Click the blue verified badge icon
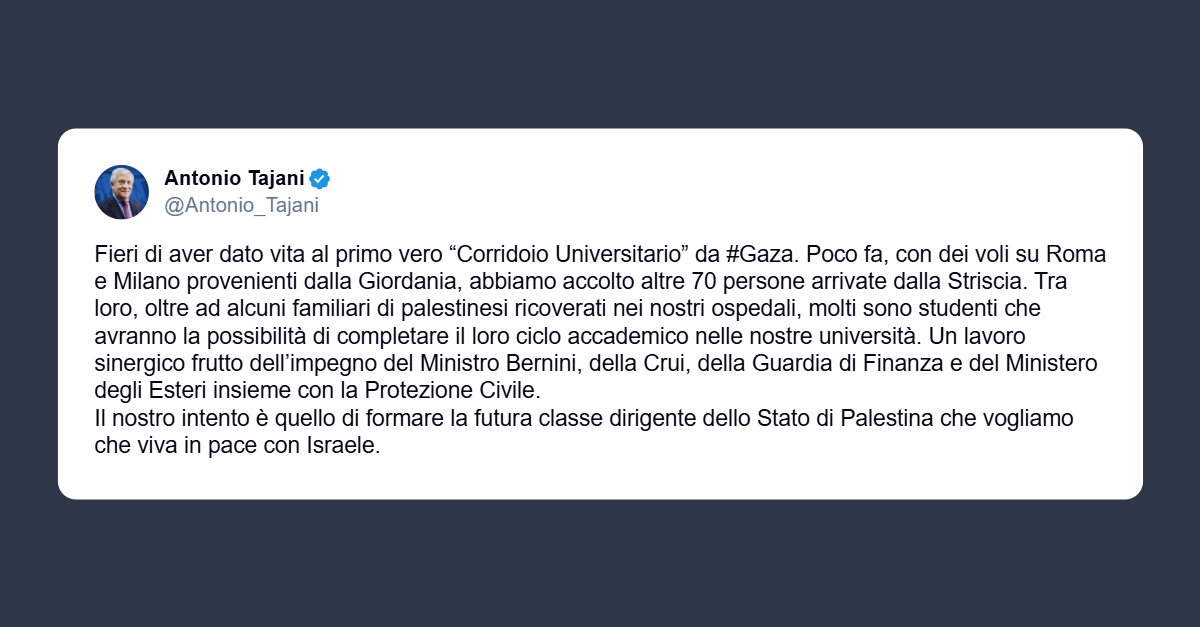This screenshot has width=1200, height=627. pos(319,180)
